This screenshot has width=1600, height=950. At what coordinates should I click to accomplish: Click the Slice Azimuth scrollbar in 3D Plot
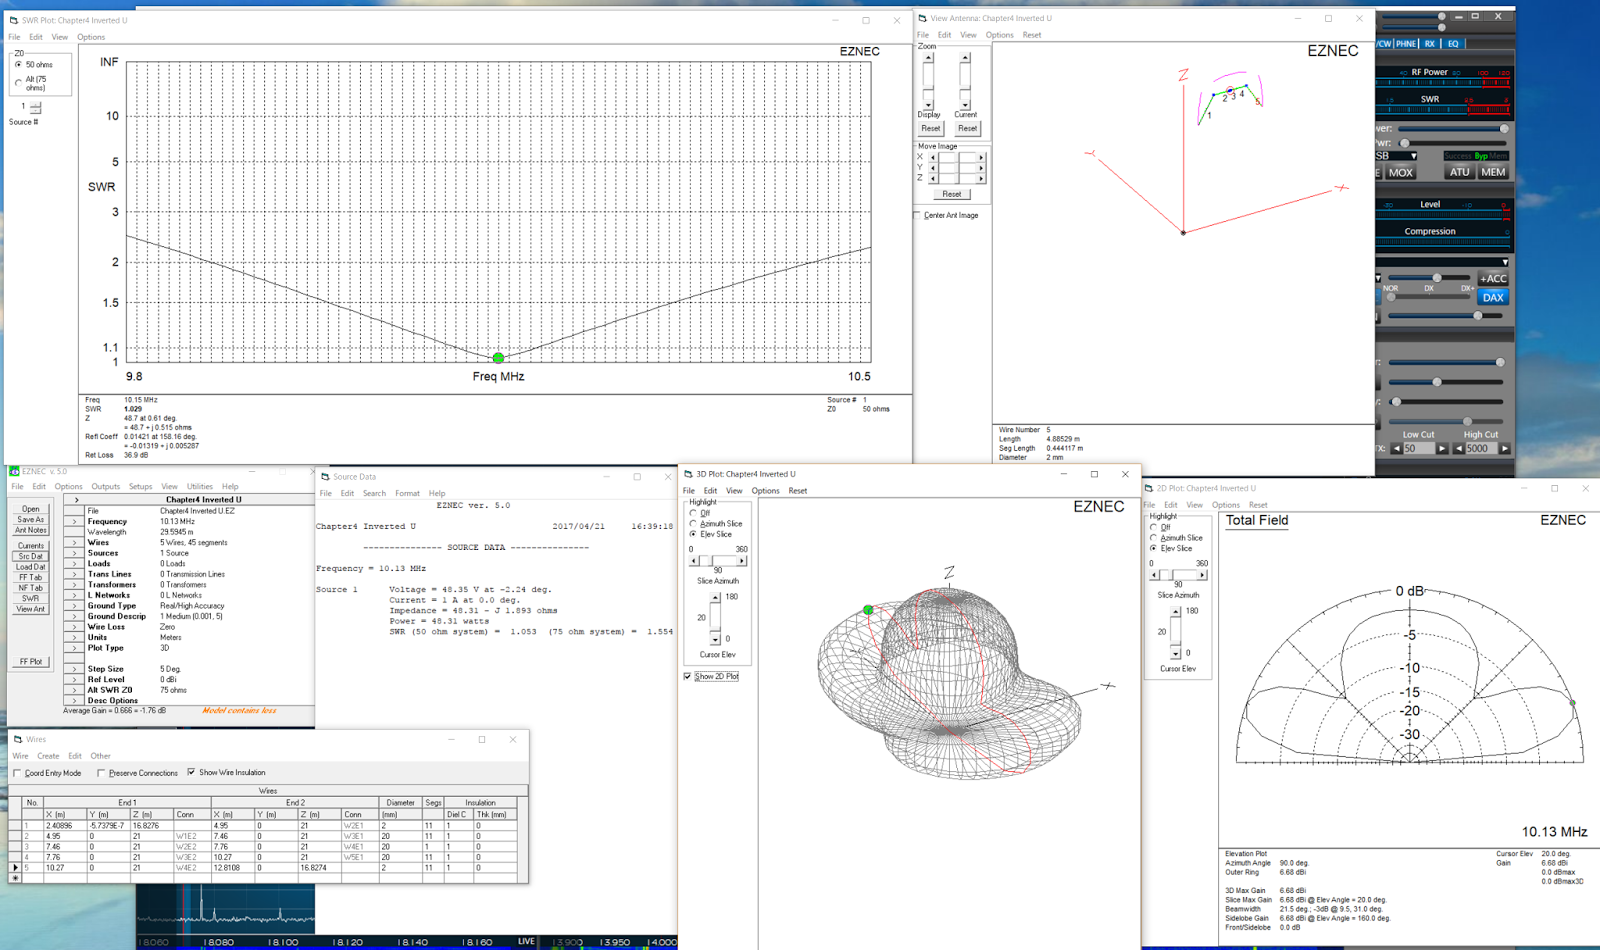[x=717, y=561]
